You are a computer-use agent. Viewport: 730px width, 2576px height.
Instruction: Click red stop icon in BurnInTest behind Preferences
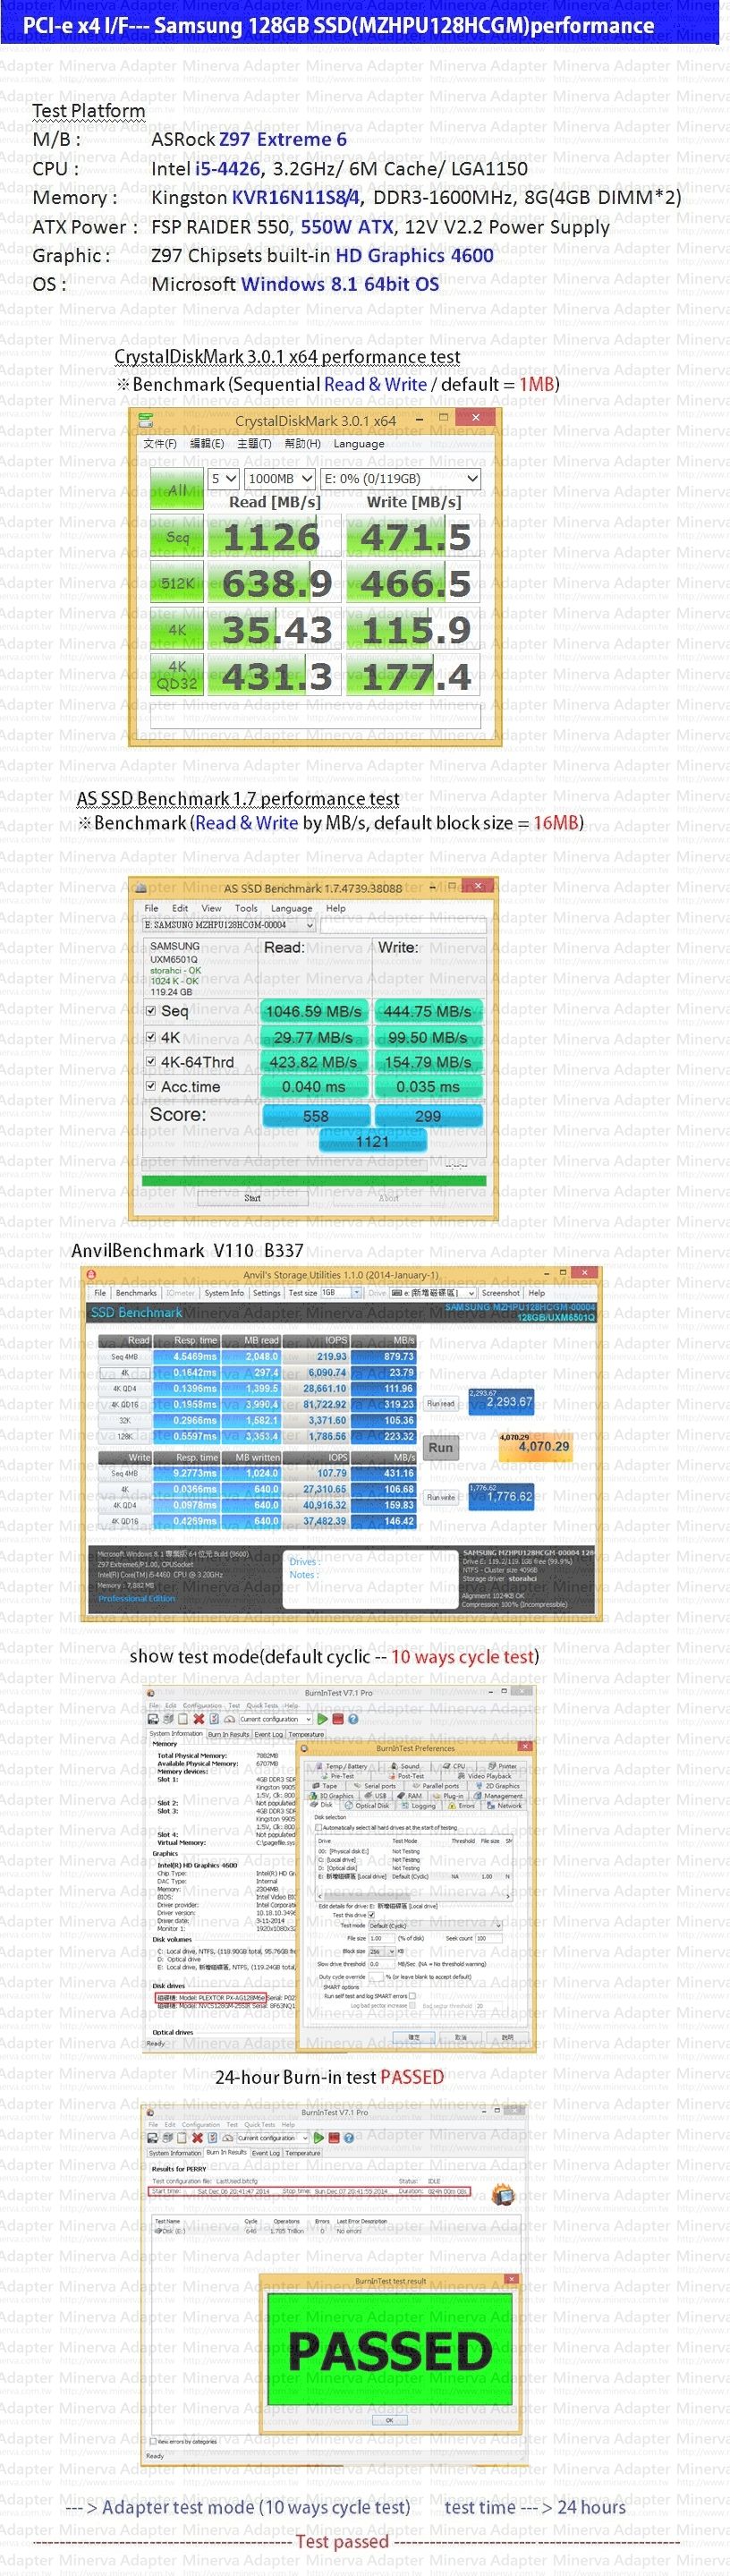[x=338, y=1720]
